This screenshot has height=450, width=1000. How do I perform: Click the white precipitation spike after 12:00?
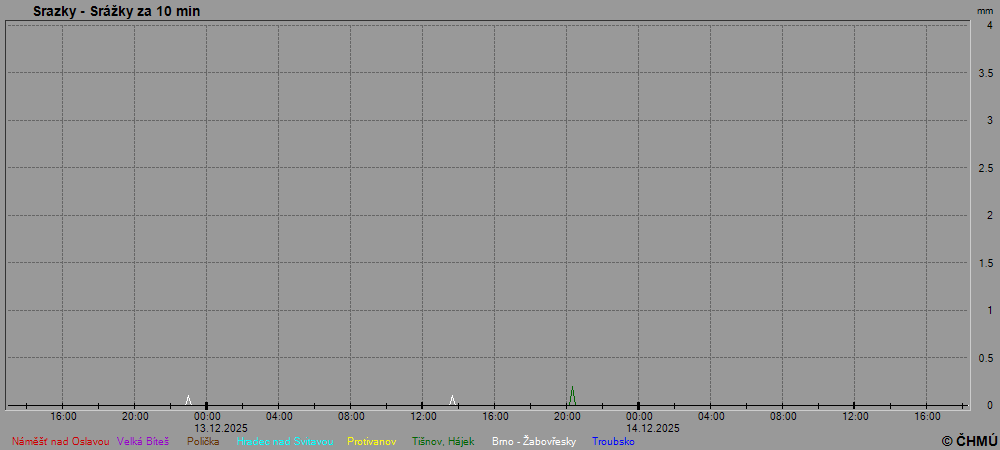(x=452, y=400)
